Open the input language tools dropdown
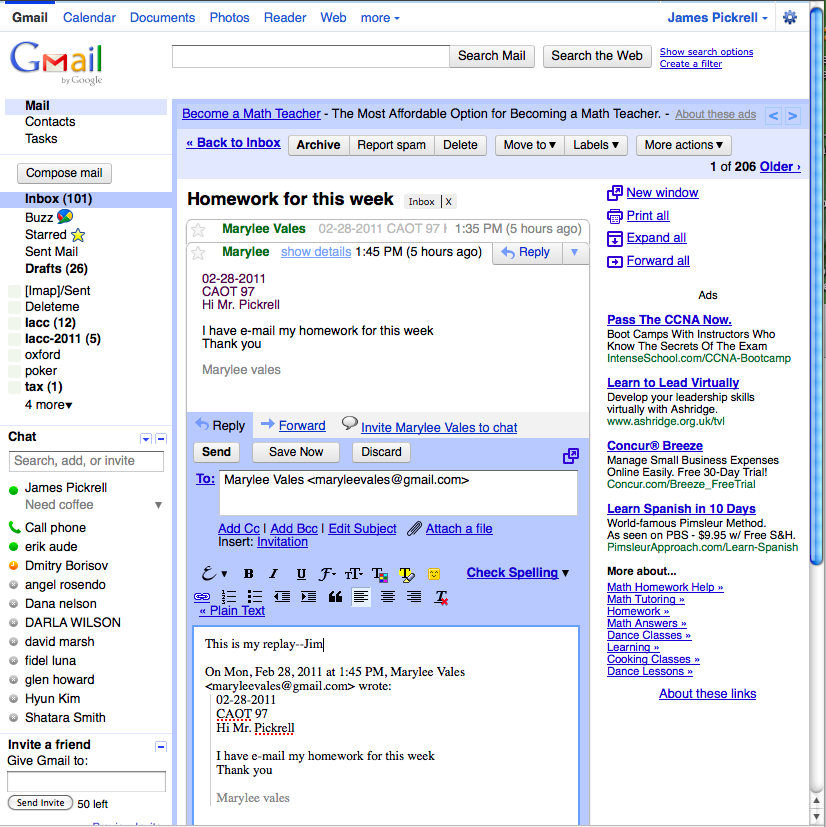The width and height of the screenshot is (826, 827). 214,573
